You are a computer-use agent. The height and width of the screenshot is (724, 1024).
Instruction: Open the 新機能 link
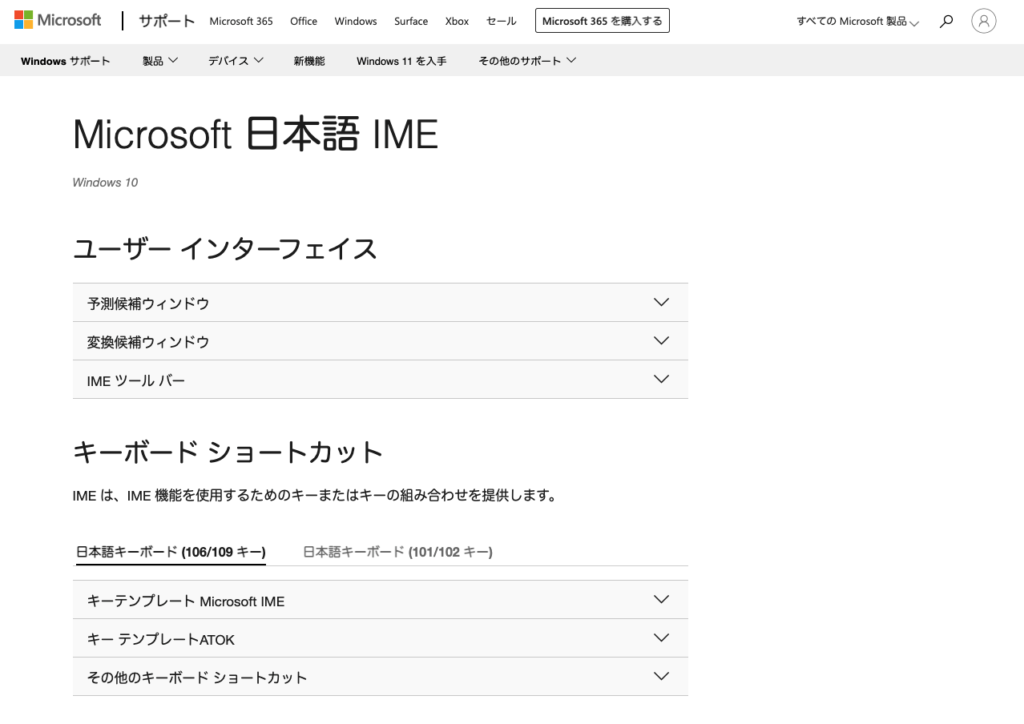pyautogui.click(x=309, y=61)
